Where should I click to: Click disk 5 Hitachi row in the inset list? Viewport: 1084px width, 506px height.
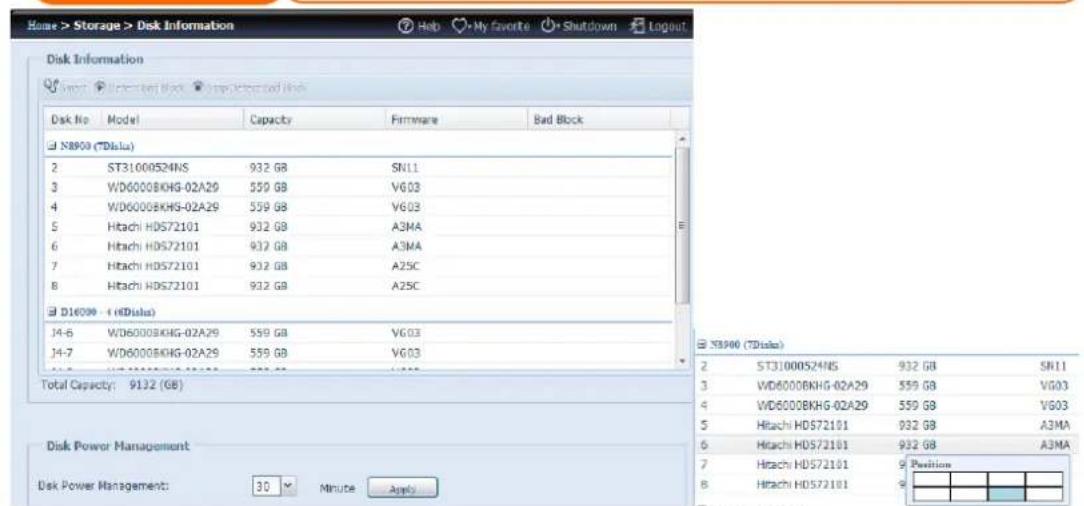pos(884,426)
